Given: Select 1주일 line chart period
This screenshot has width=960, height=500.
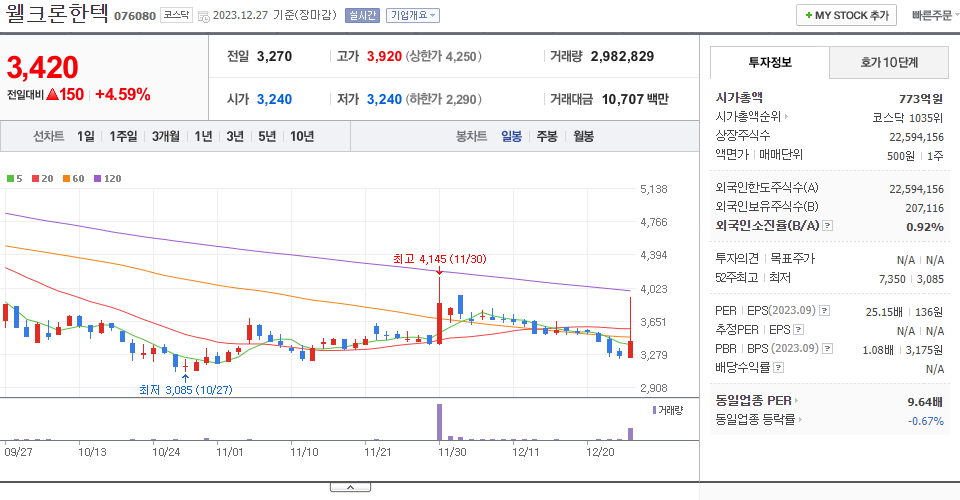Looking at the screenshot, I should pyautogui.click(x=123, y=136).
